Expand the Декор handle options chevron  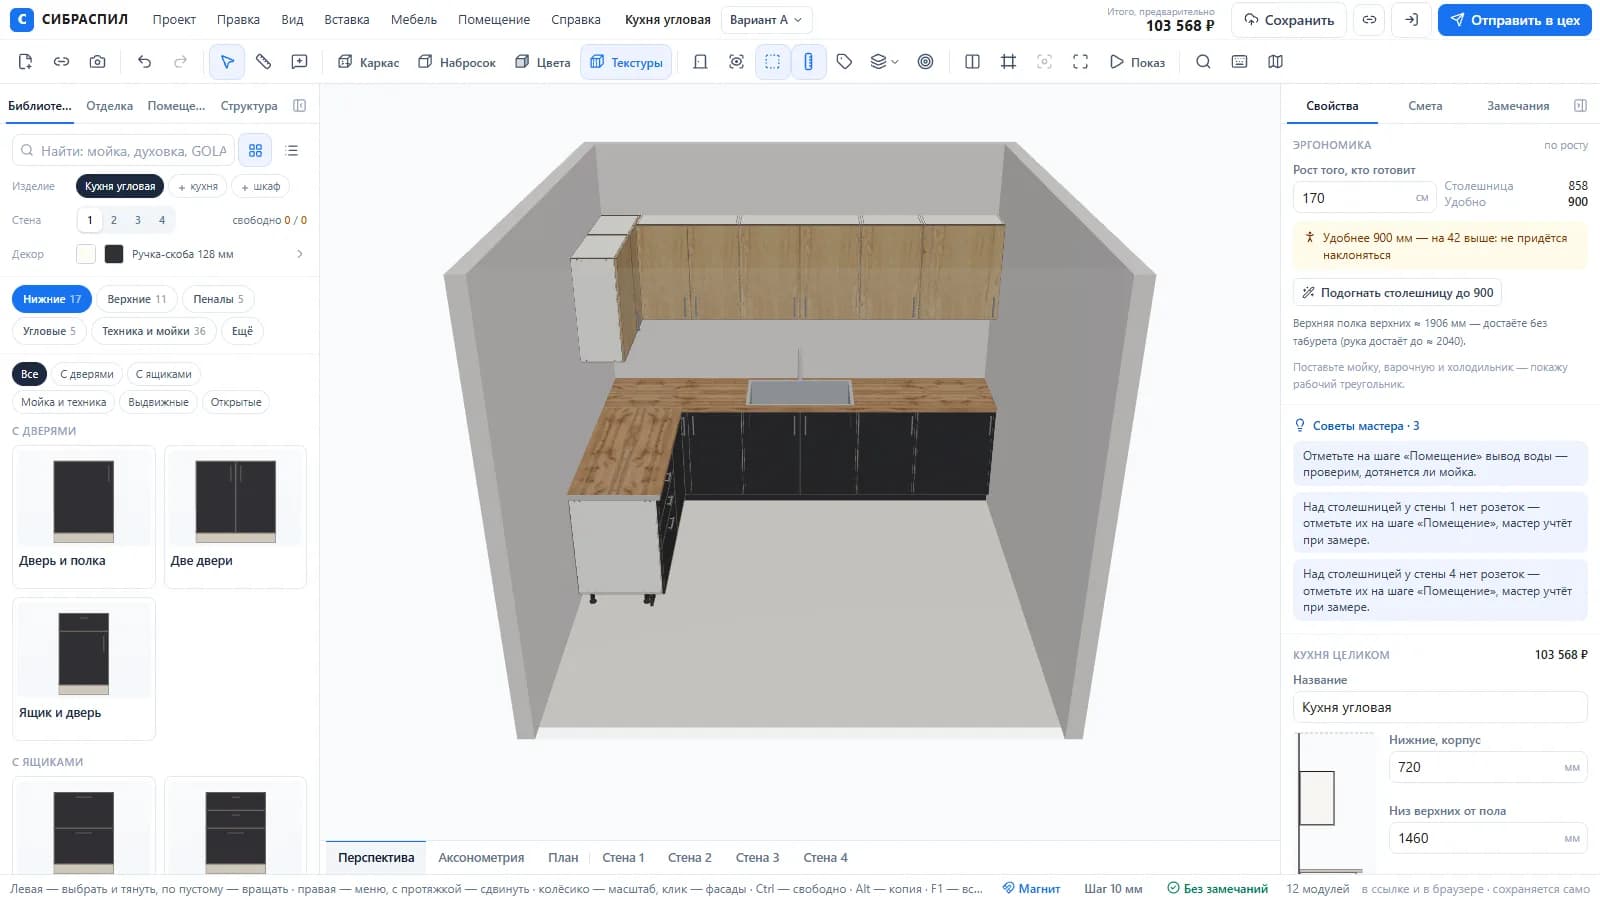[300, 254]
